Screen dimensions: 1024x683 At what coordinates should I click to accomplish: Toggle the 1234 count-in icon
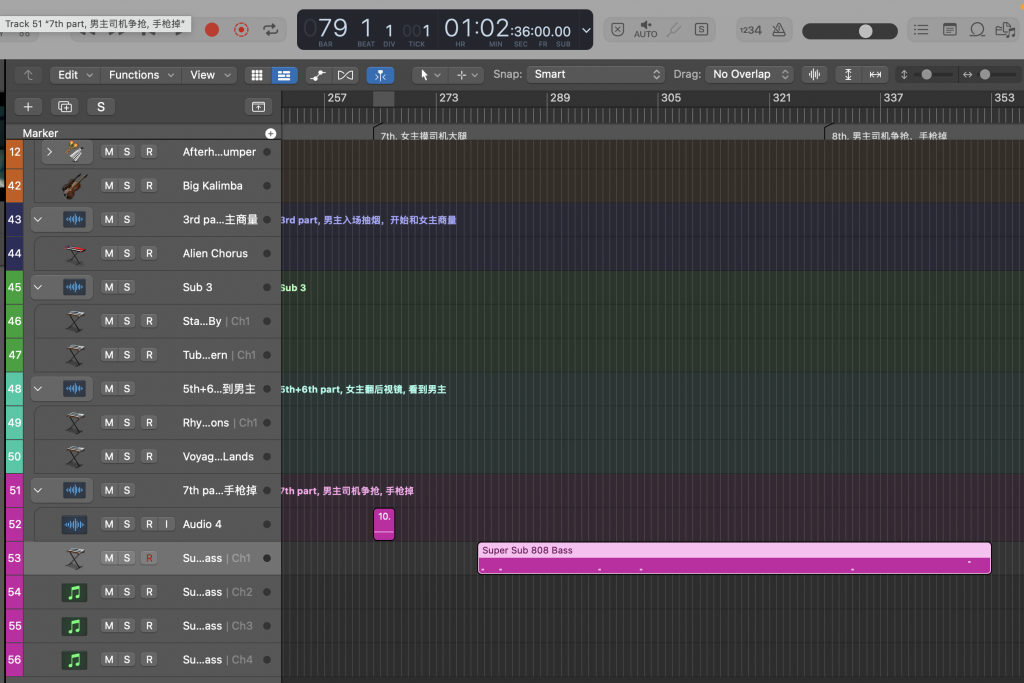[x=750, y=29]
